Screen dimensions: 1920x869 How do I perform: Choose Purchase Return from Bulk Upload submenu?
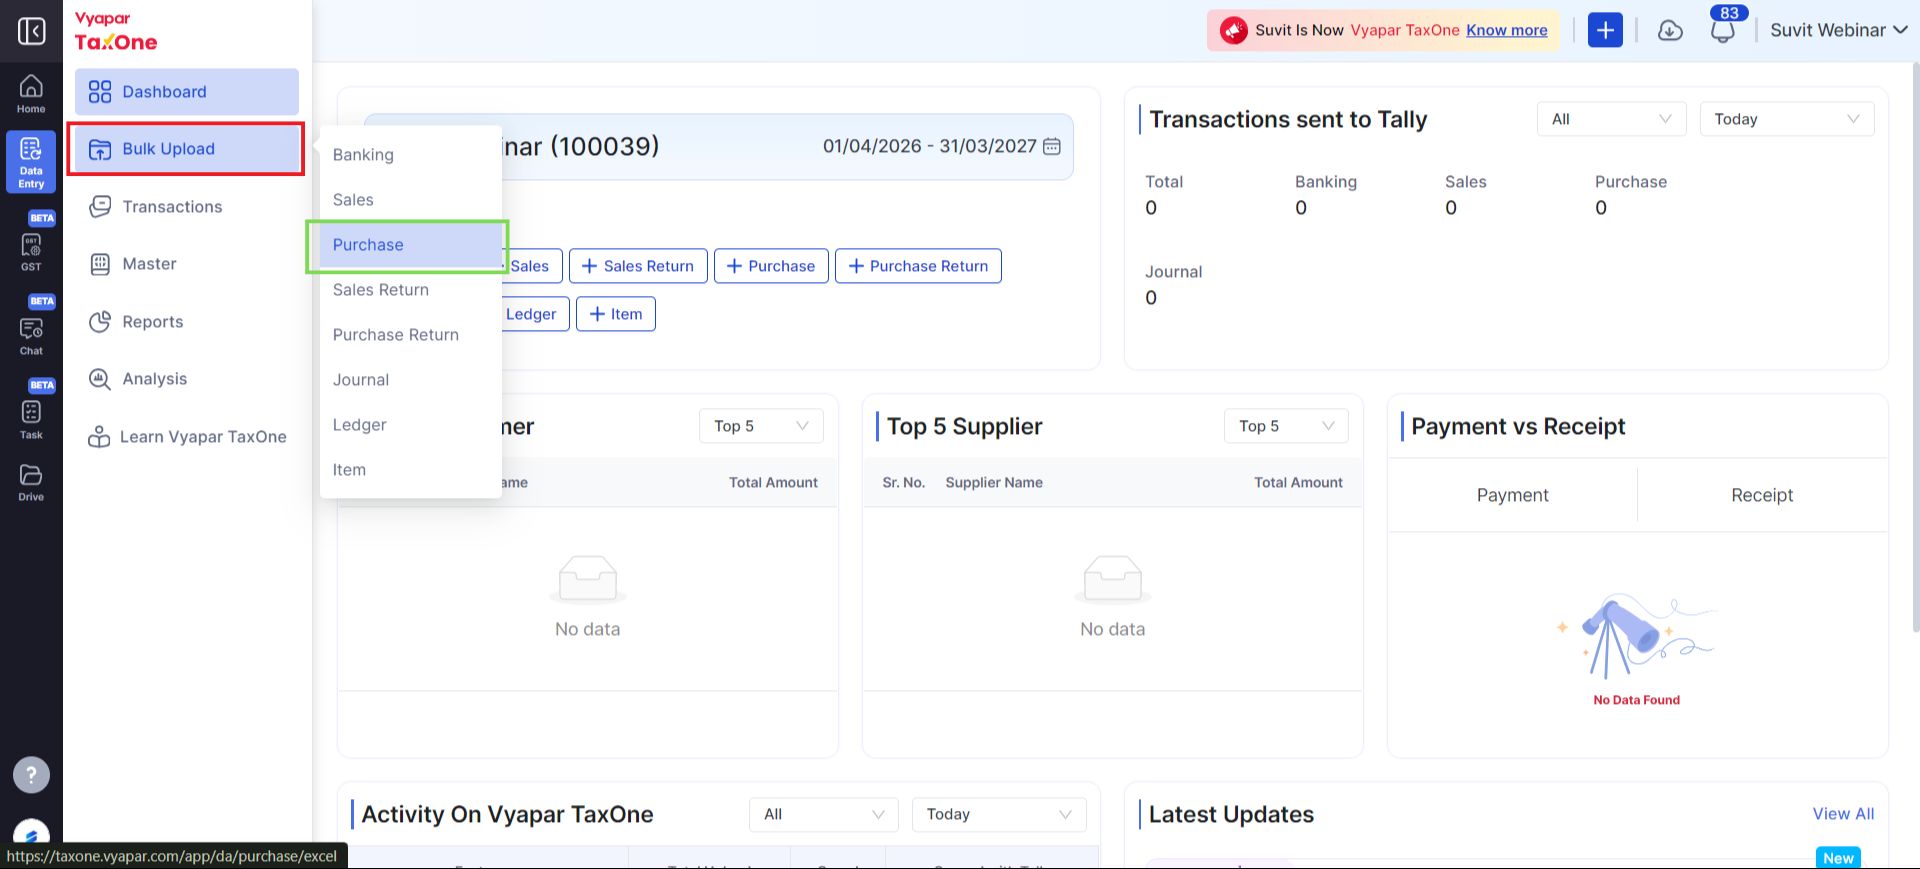[x=410, y=335]
